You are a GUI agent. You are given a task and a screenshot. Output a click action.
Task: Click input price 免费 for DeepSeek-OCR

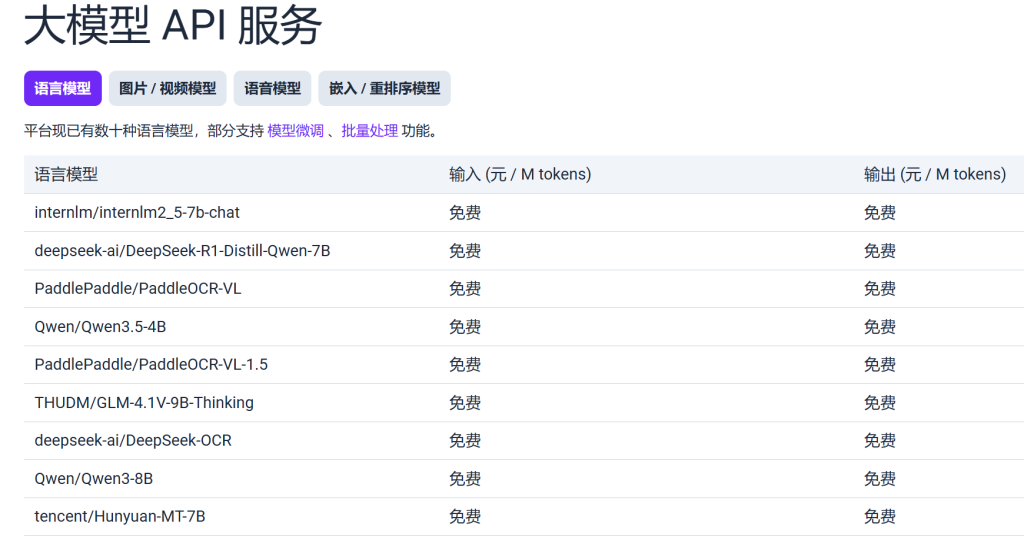(465, 440)
